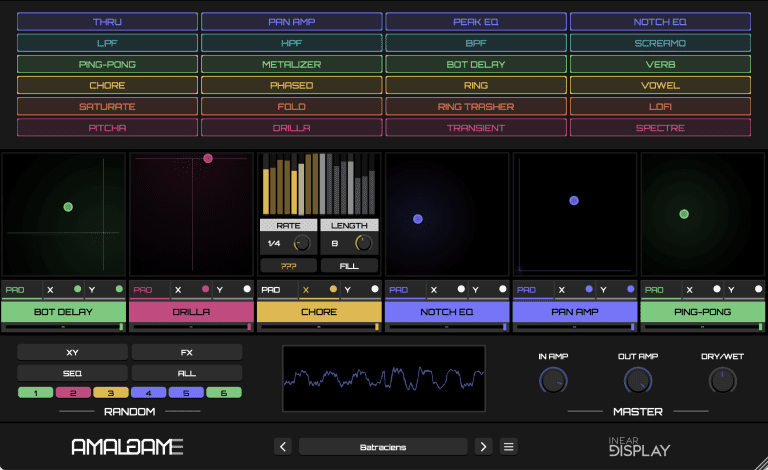Toggle the X modulation dot on Chore slot
The width and height of the screenshot is (768, 470).
pyautogui.click(x=333, y=289)
